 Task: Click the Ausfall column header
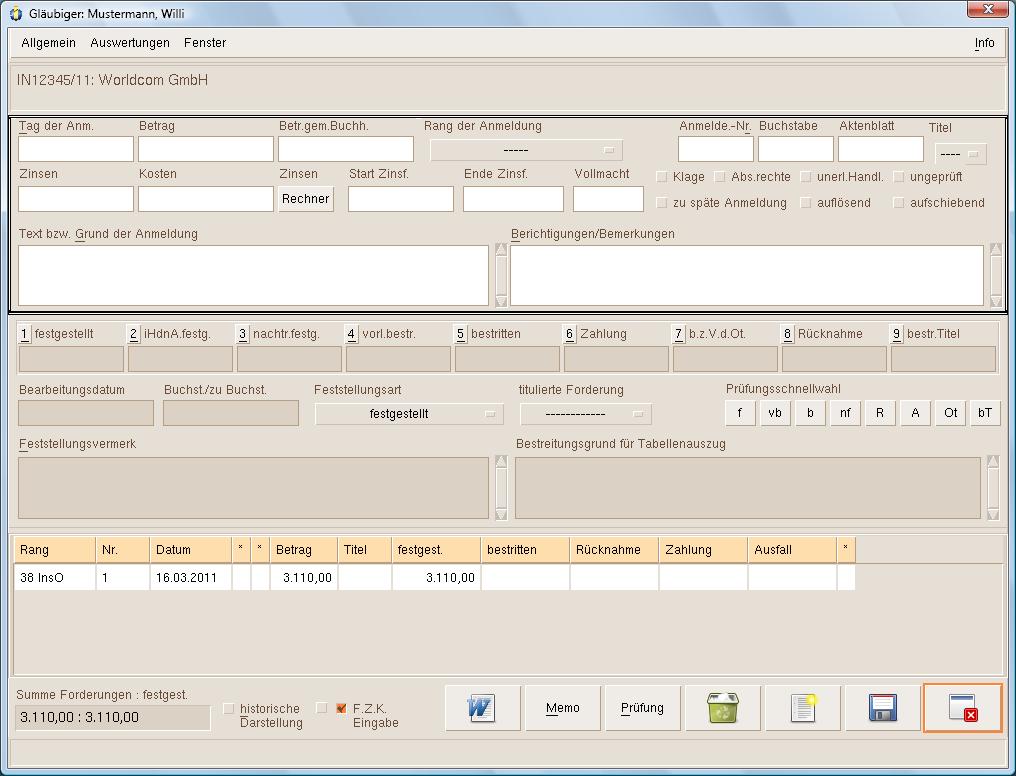pyautogui.click(x=792, y=550)
